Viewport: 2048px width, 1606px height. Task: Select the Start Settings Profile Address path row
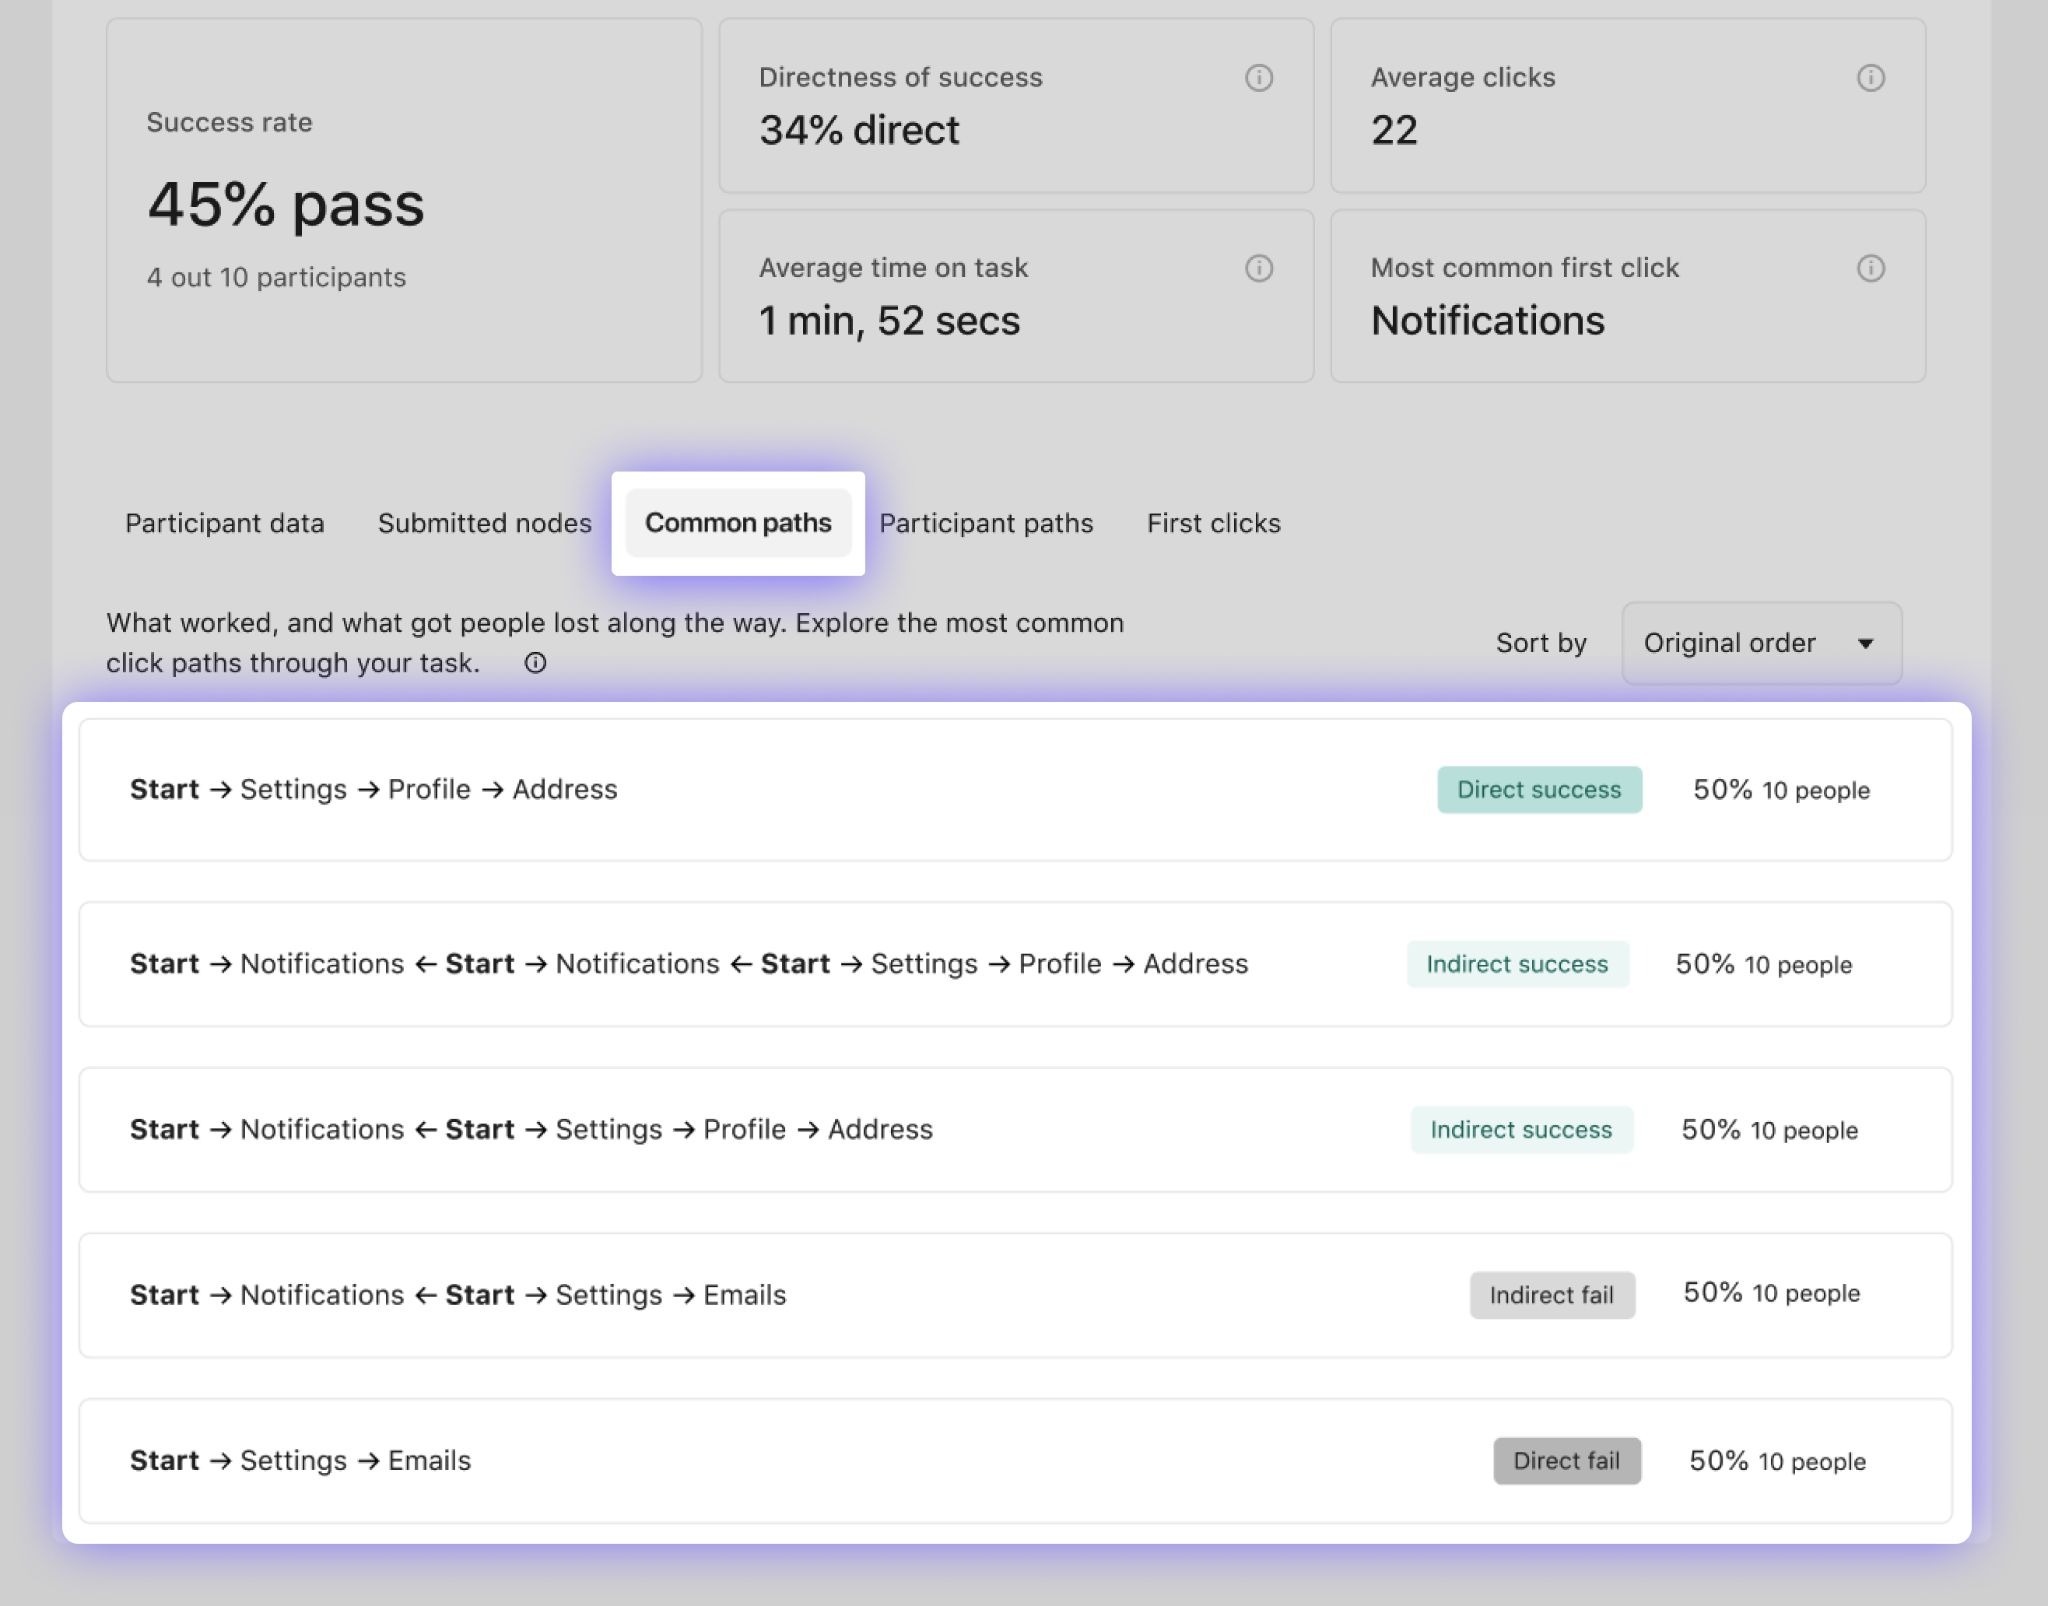pyautogui.click(x=373, y=790)
